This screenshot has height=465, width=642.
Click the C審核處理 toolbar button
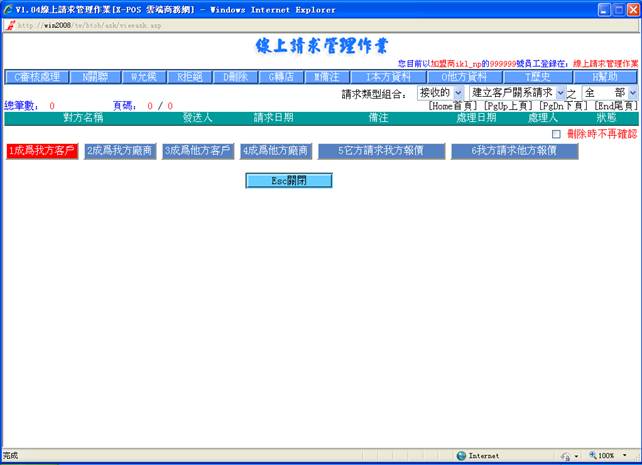coord(35,77)
